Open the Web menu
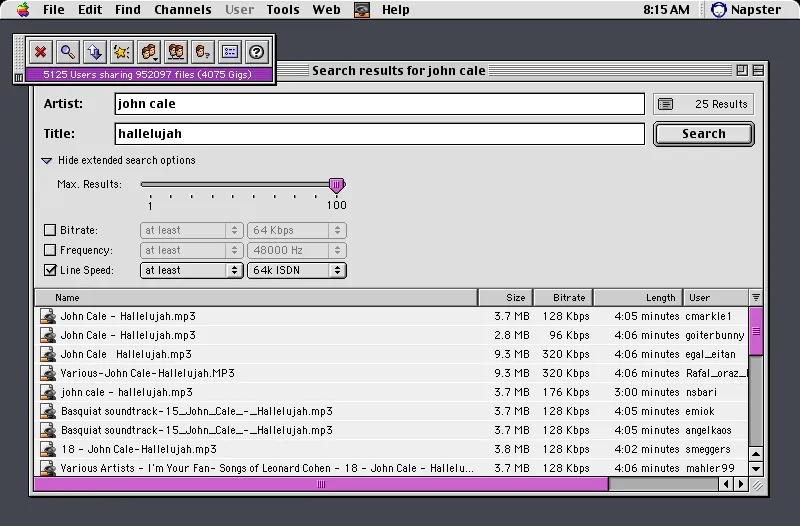This screenshot has width=800, height=526. (327, 10)
